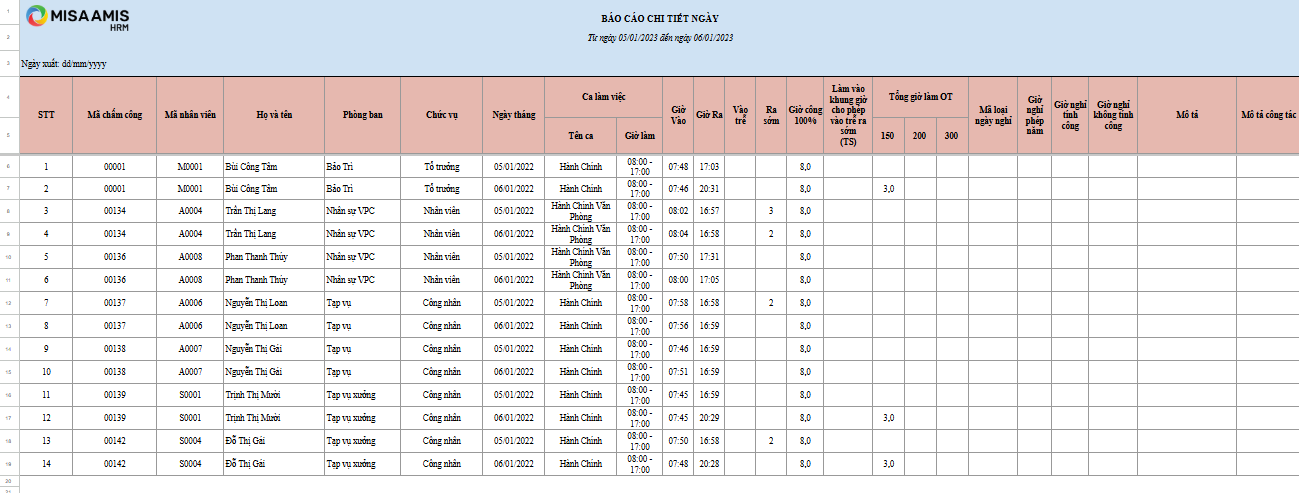Select the check-out time 20:29 cell
1299x493 pixels.
[709, 418]
